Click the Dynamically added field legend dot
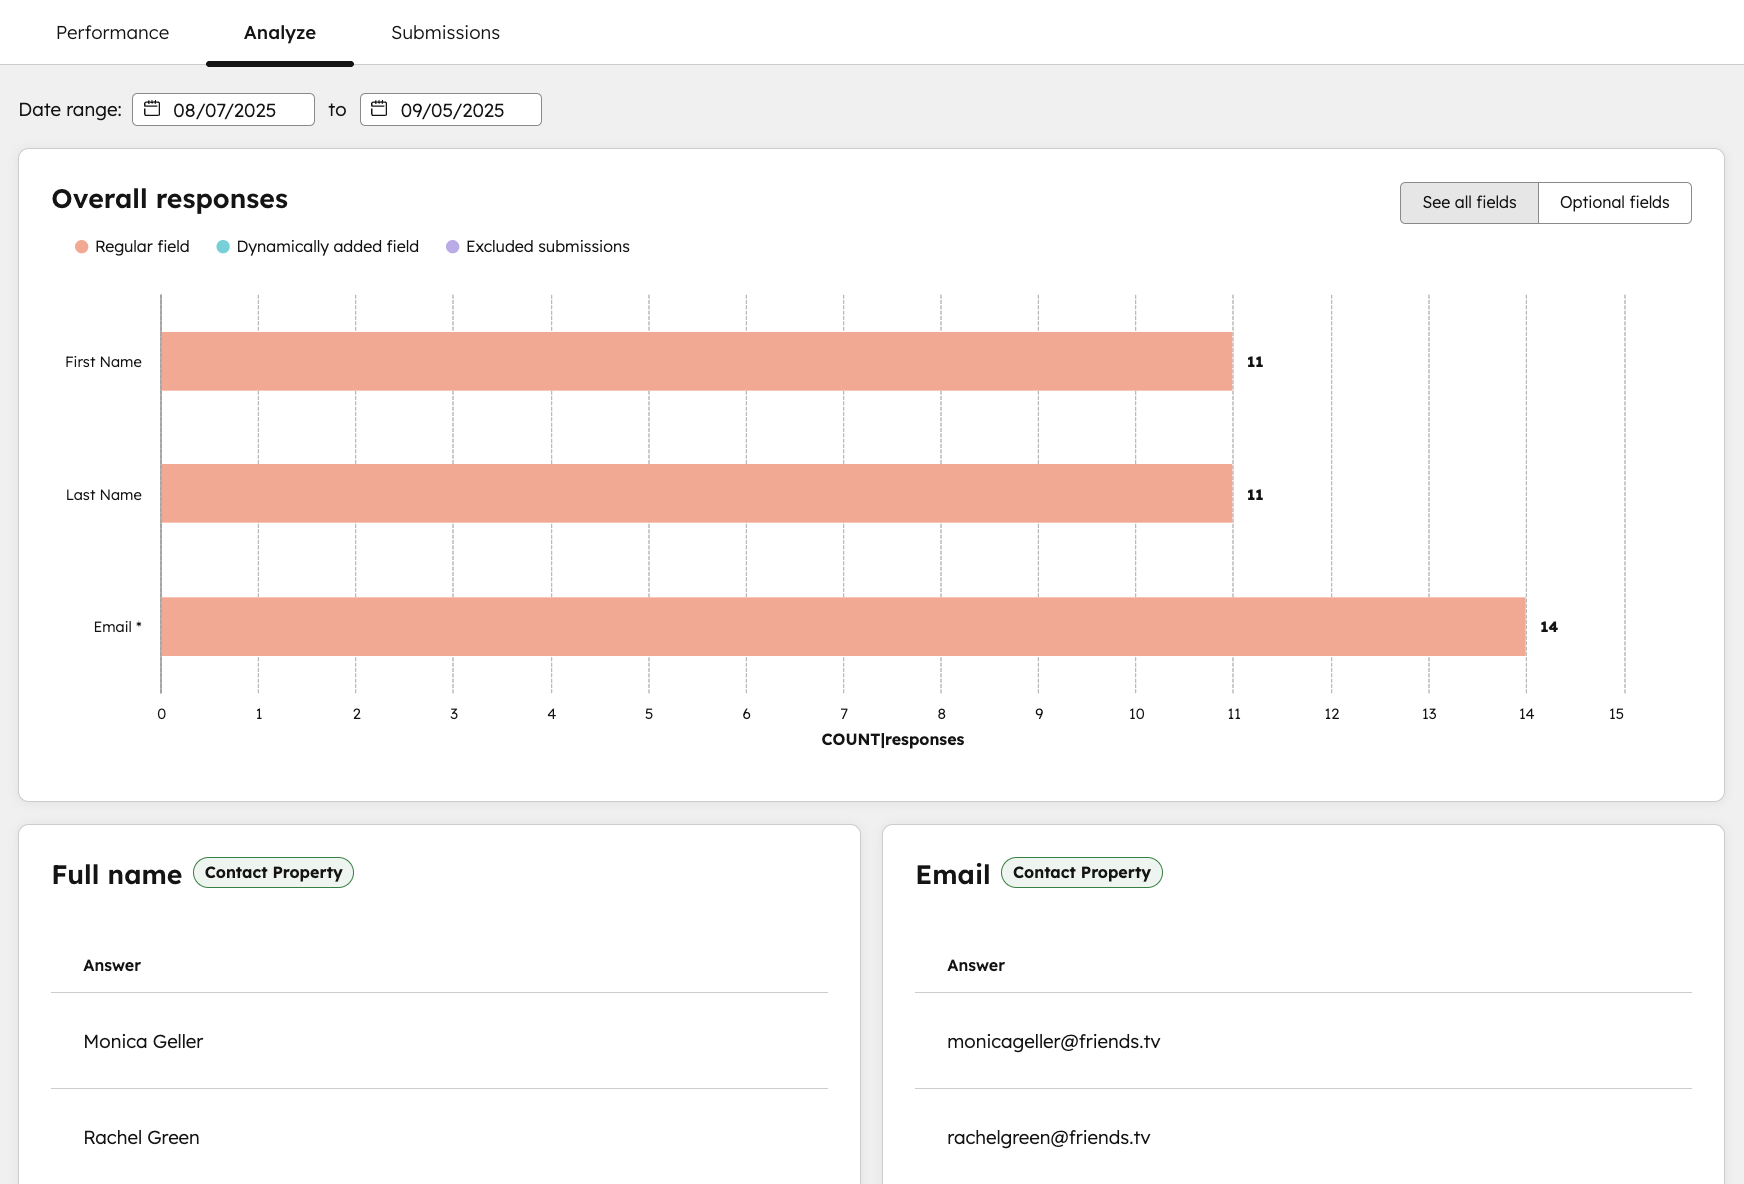The width and height of the screenshot is (1744, 1184). tap(222, 246)
